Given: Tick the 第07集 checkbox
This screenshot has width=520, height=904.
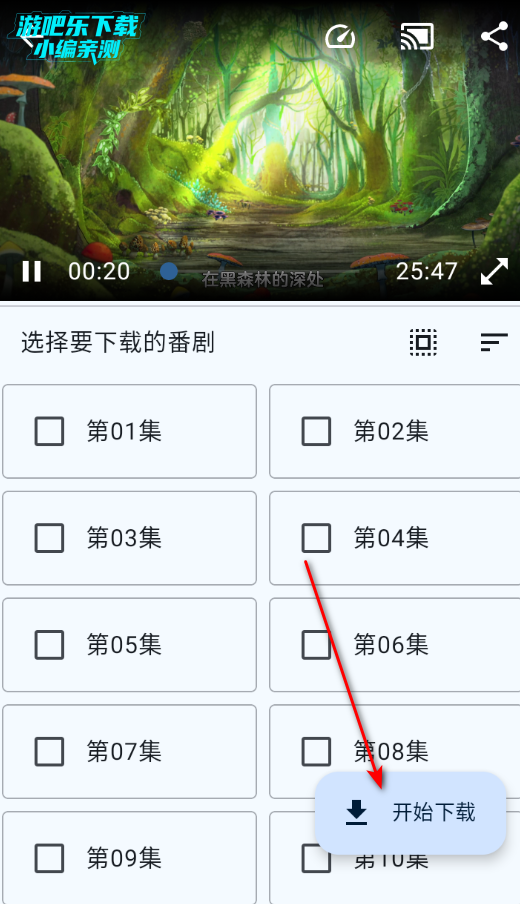Looking at the screenshot, I should pos(49,751).
